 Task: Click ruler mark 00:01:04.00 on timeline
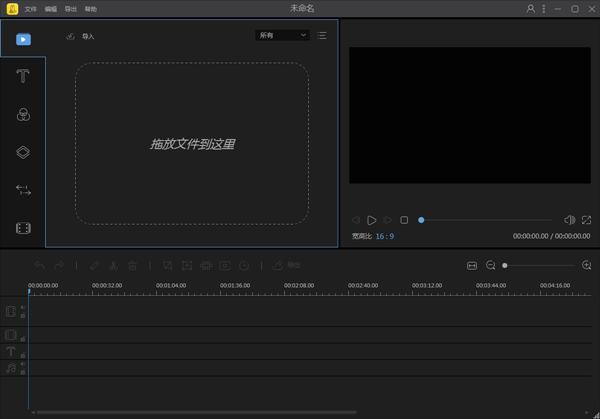coord(171,285)
